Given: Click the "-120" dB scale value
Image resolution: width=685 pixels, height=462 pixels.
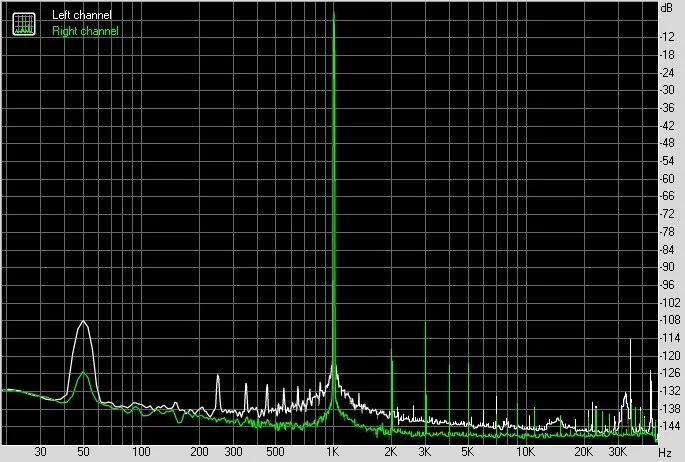Looking at the screenshot, I should point(670,356).
